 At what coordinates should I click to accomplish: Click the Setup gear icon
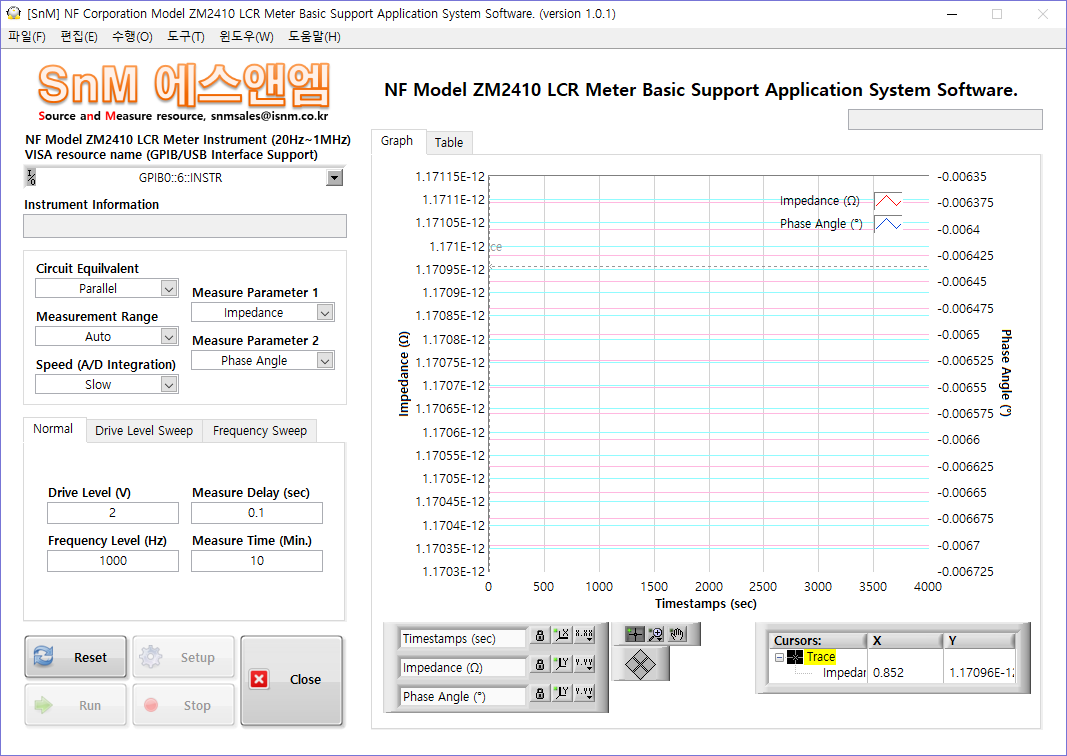(150, 657)
